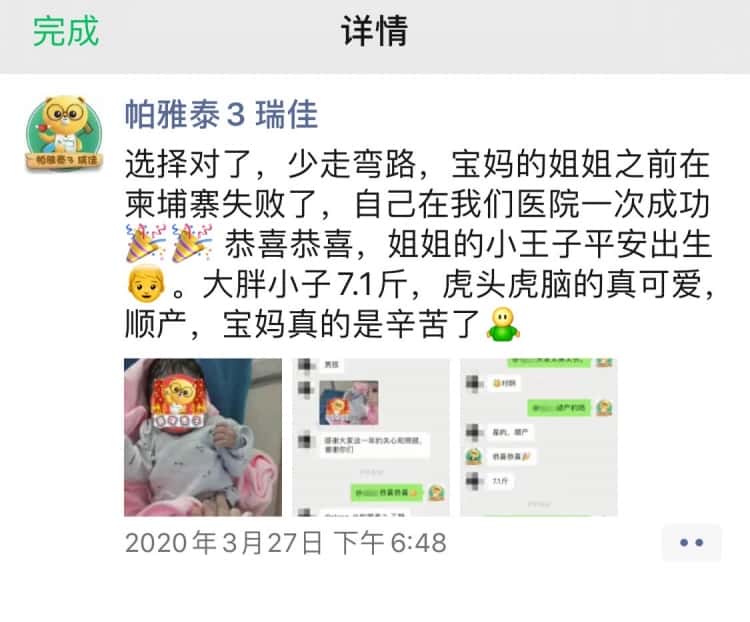Open the baby photo thumbnail
This screenshot has height=622, width=750.
click(203, 437)
